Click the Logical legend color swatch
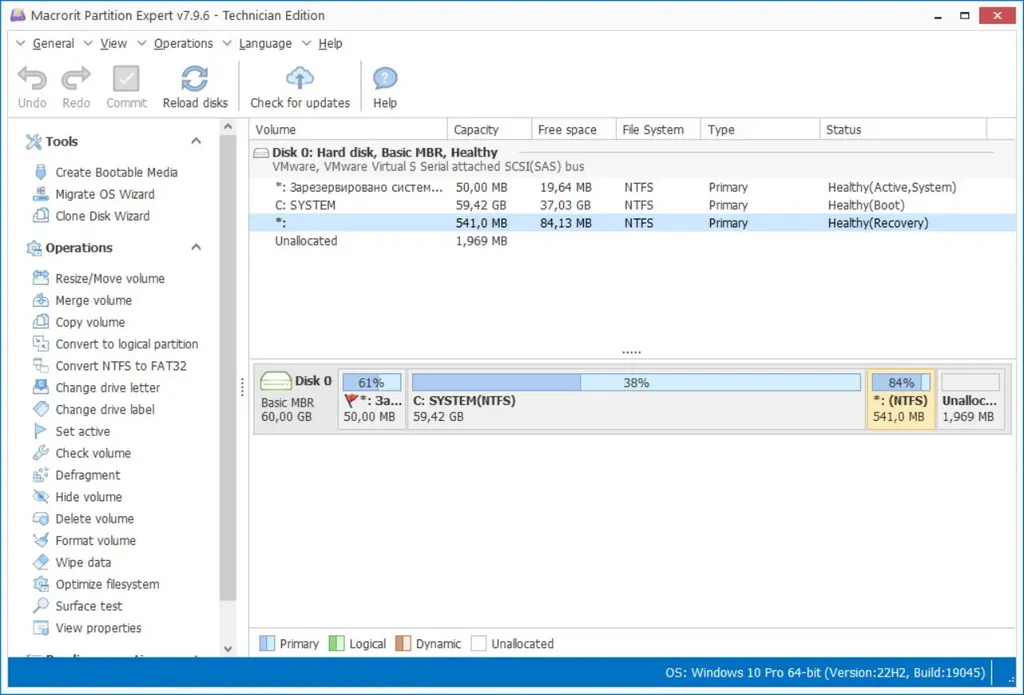This screenshot has width=1024, height=695. point(336,643)
